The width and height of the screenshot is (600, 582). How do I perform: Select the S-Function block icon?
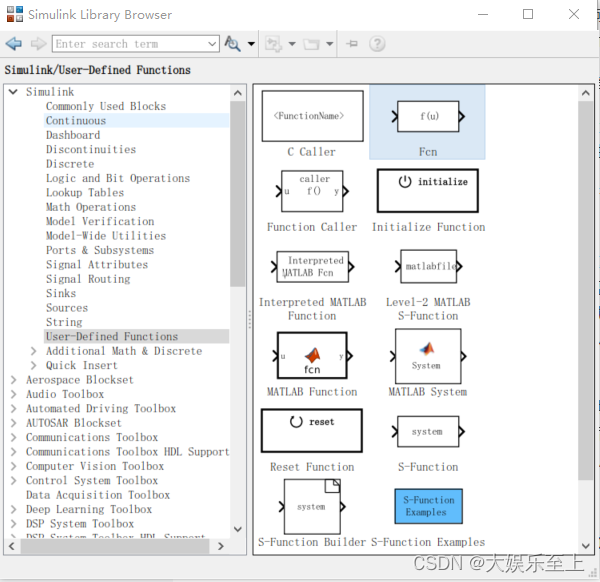click(x=428, y=432)
